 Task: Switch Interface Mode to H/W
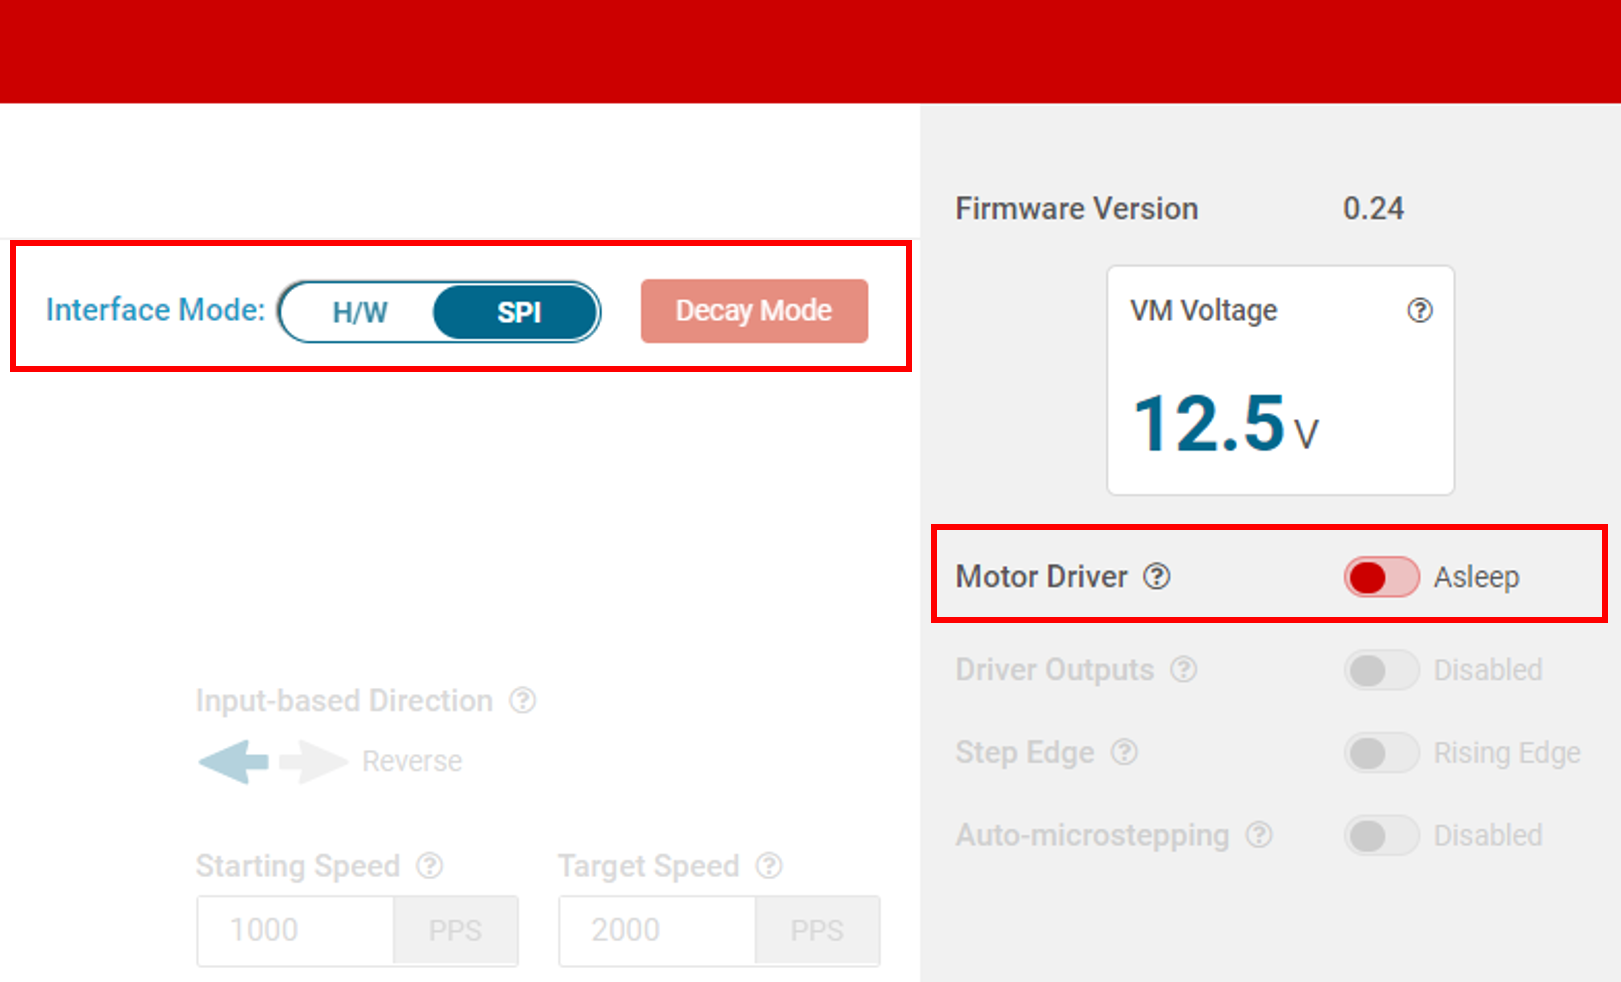[360, 312]
